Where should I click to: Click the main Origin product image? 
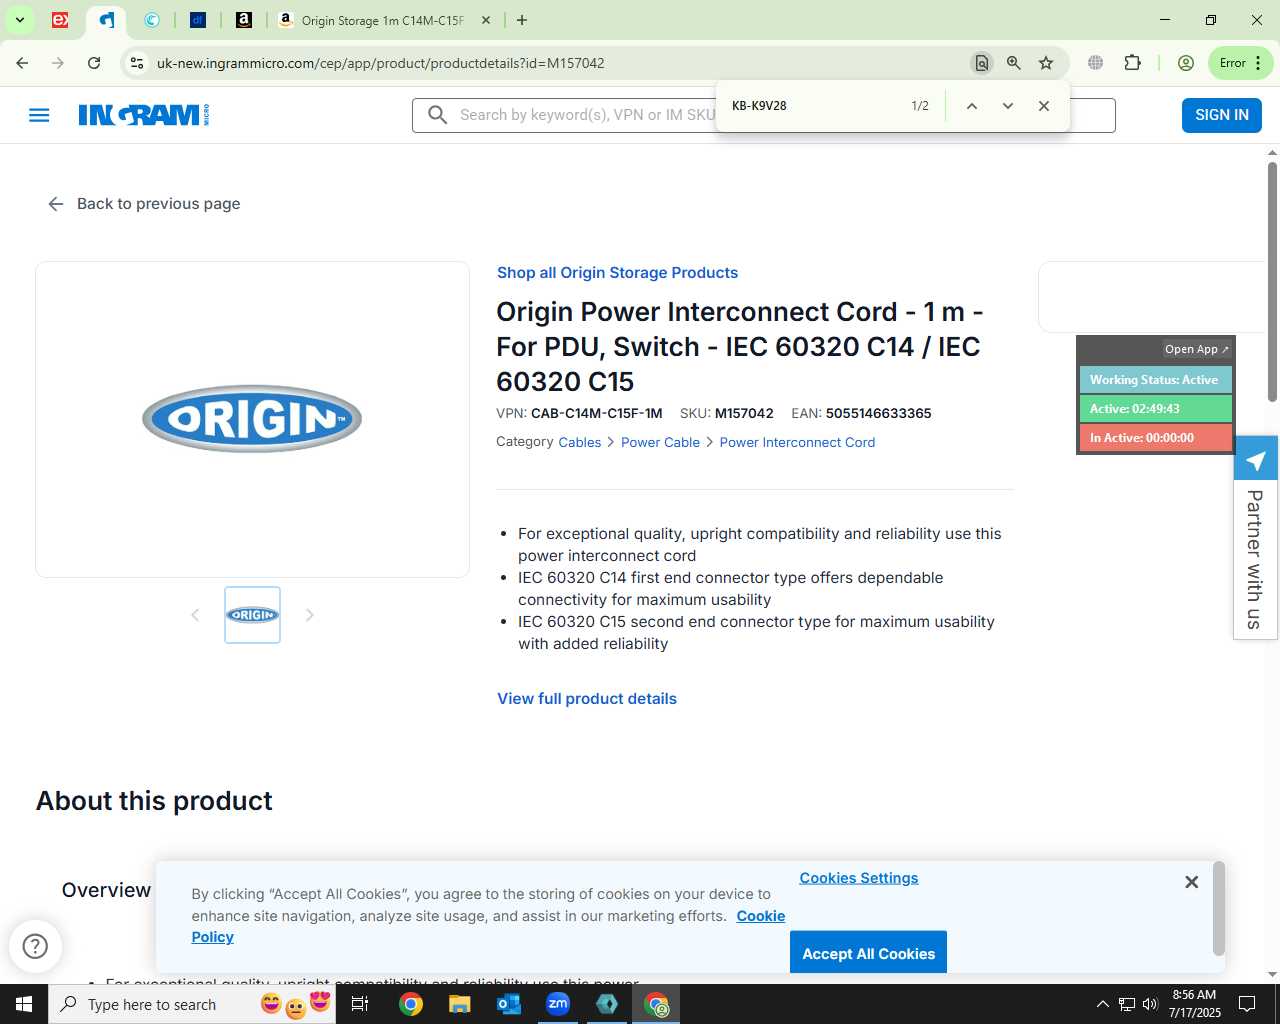[252, 419]
